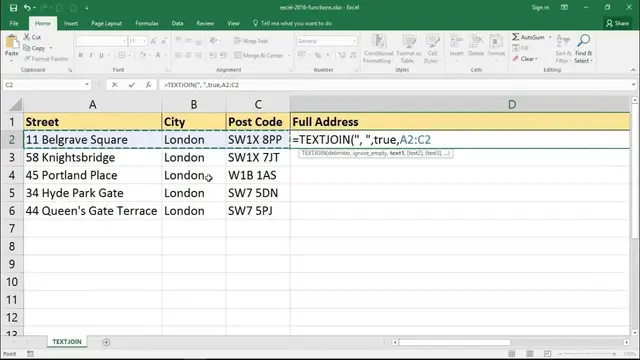
Task: Open the font name dropdown
Action: click(124, 41)
